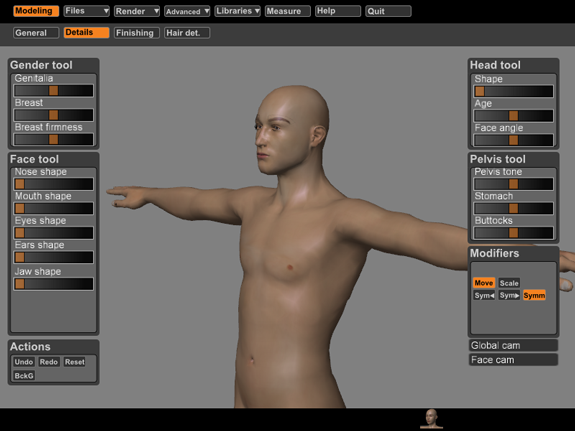Adjust the Pelvis tone slider
The image size is (575, 431).
(x=513, y=184)
